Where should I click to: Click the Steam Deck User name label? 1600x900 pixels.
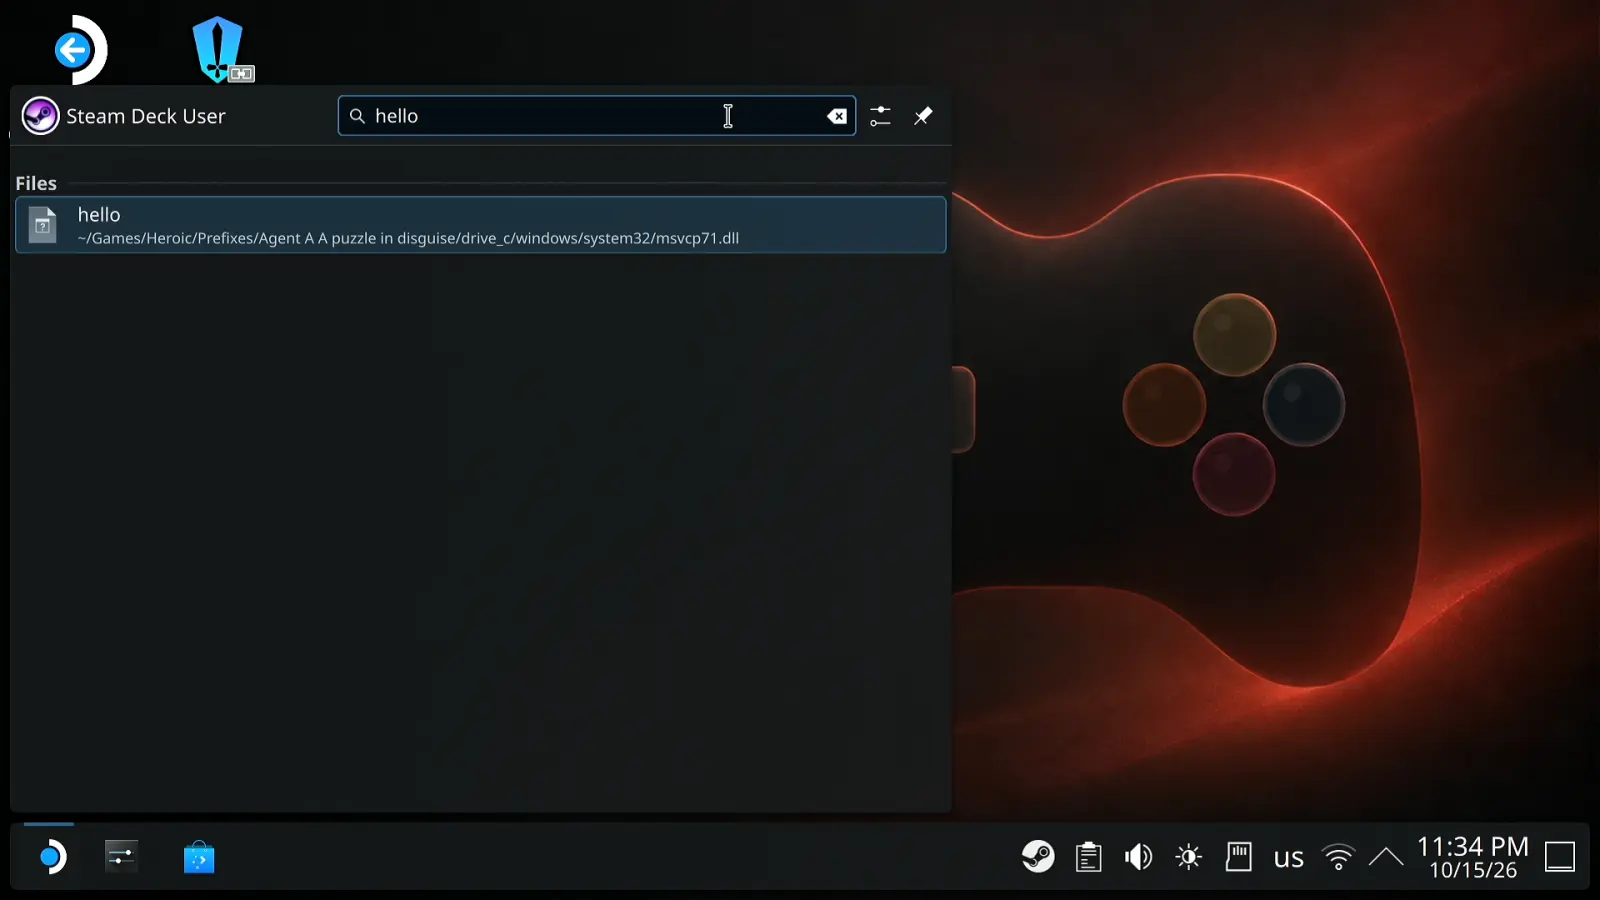[x=146, y=116]
